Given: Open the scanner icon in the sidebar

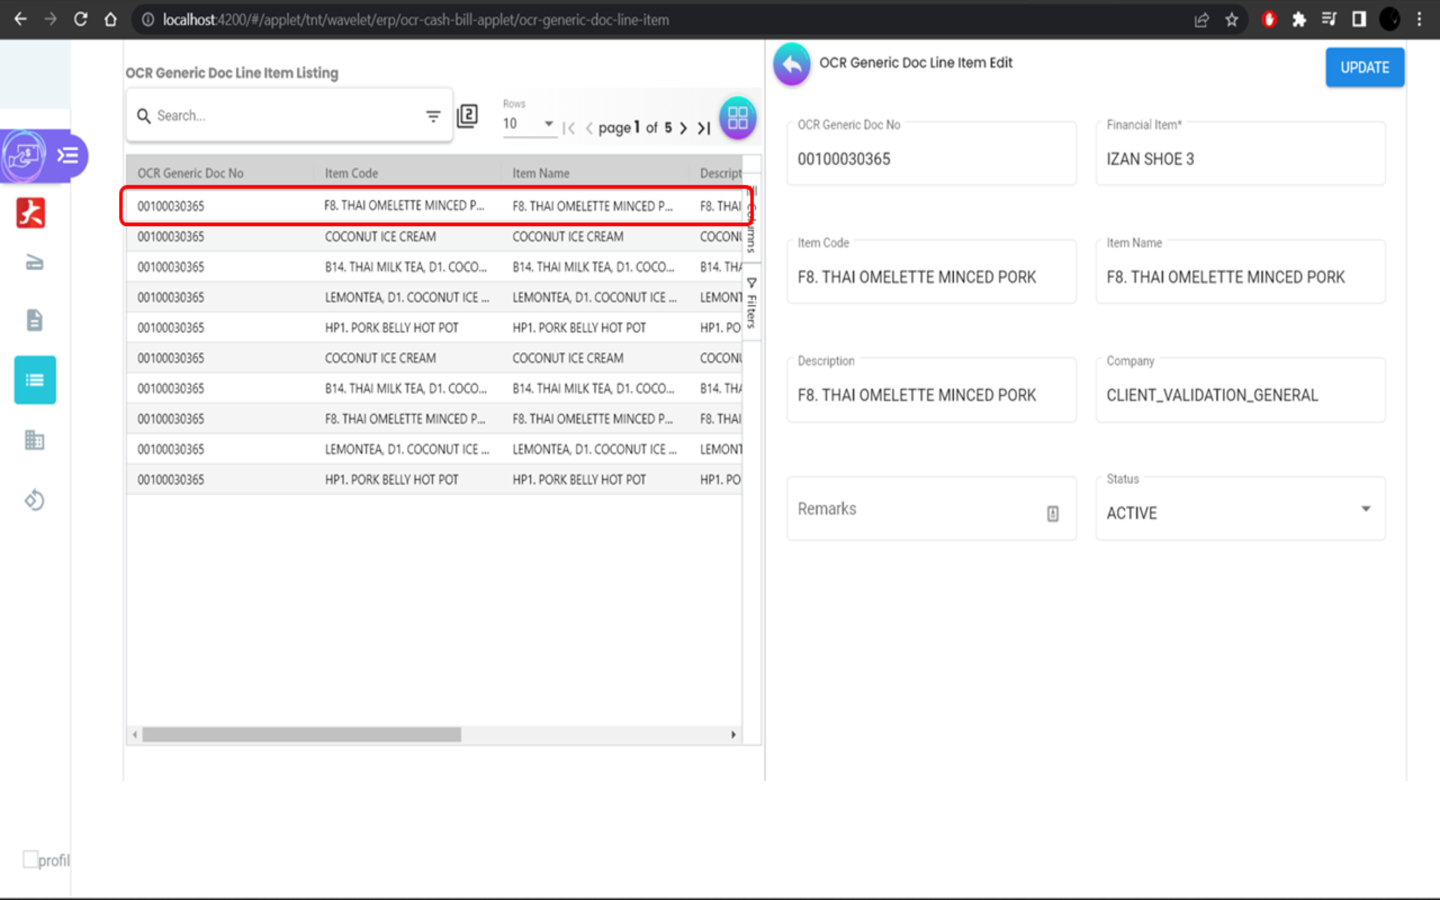Looking at the screenshot, I should click(x=35, y=263).
